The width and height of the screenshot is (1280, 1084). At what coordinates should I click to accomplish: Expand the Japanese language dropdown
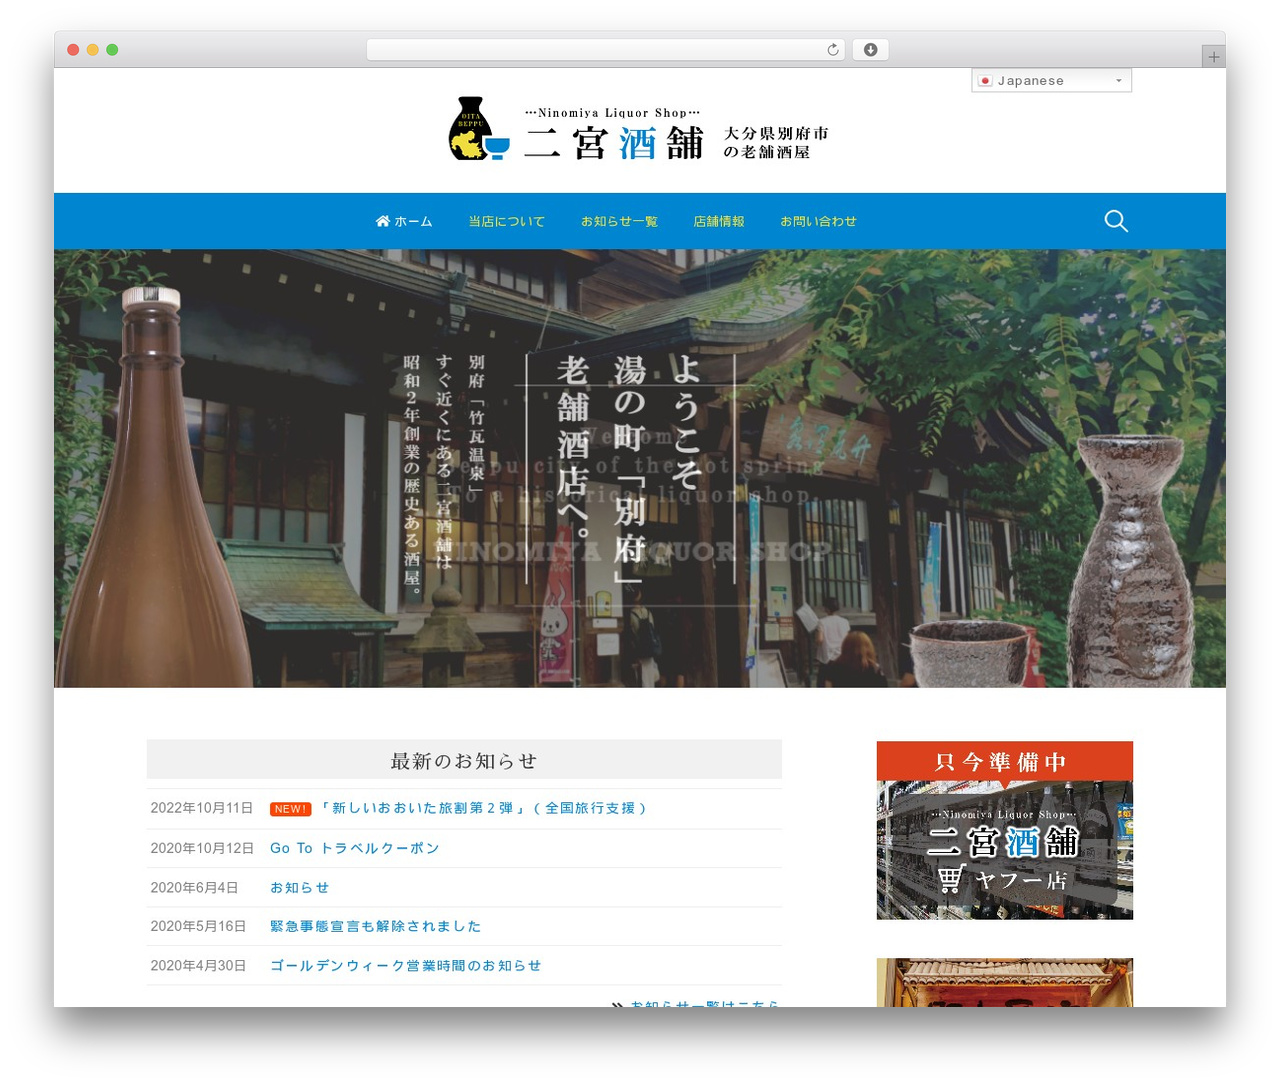click(1051, 81)
